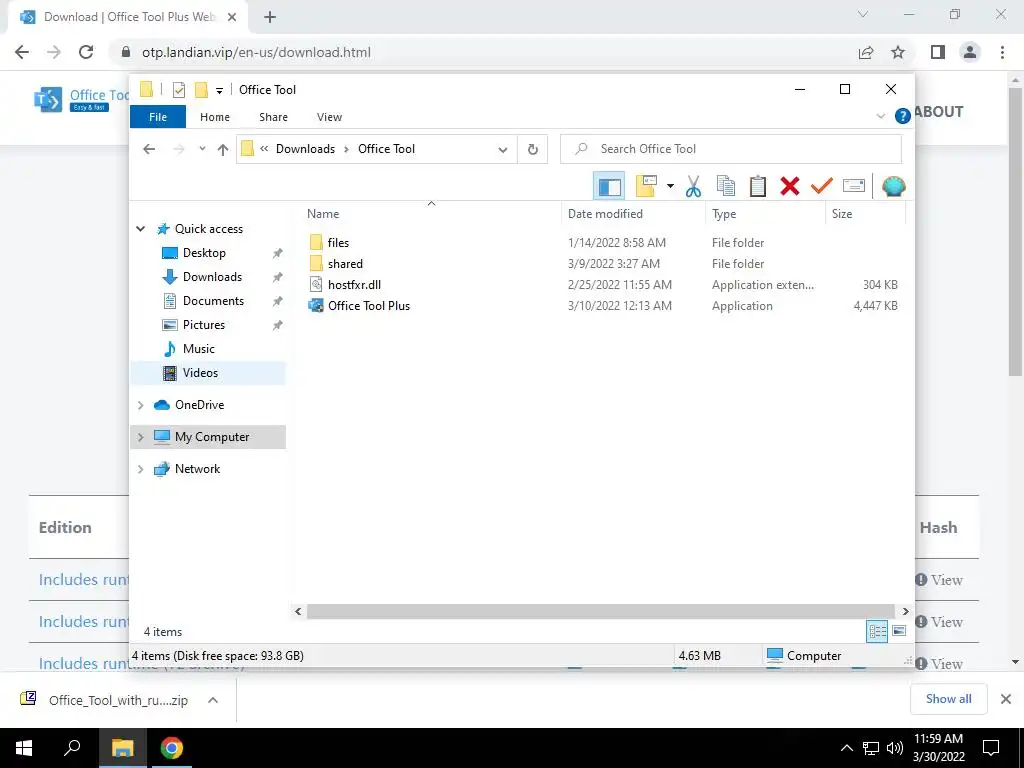Select Network in navigation pane
Image resolution: width=1024 pixels, height=768 pixels.
tap(197, 469)
